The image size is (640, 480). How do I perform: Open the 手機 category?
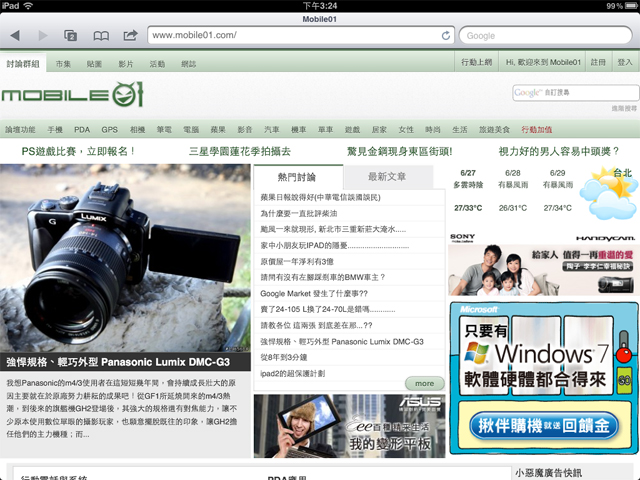tap(55, 130)
